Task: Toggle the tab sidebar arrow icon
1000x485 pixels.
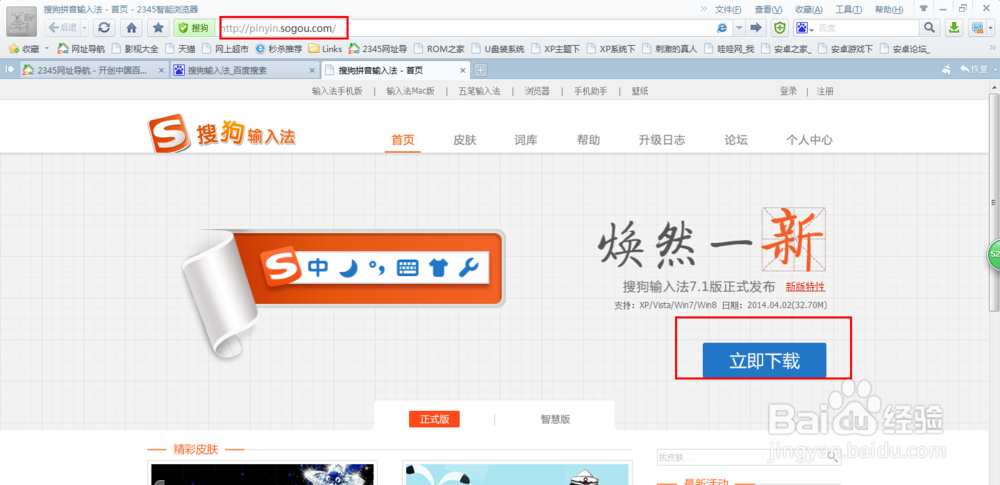Action: coord(10,70)
